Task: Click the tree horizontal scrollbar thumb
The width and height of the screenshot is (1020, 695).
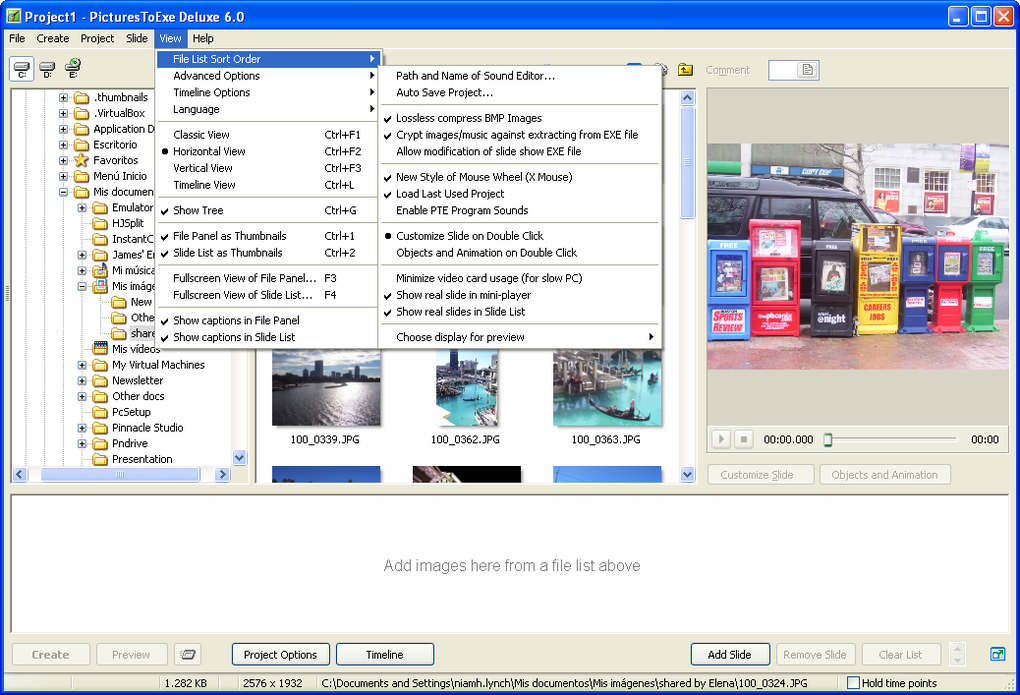Action: 120,474
